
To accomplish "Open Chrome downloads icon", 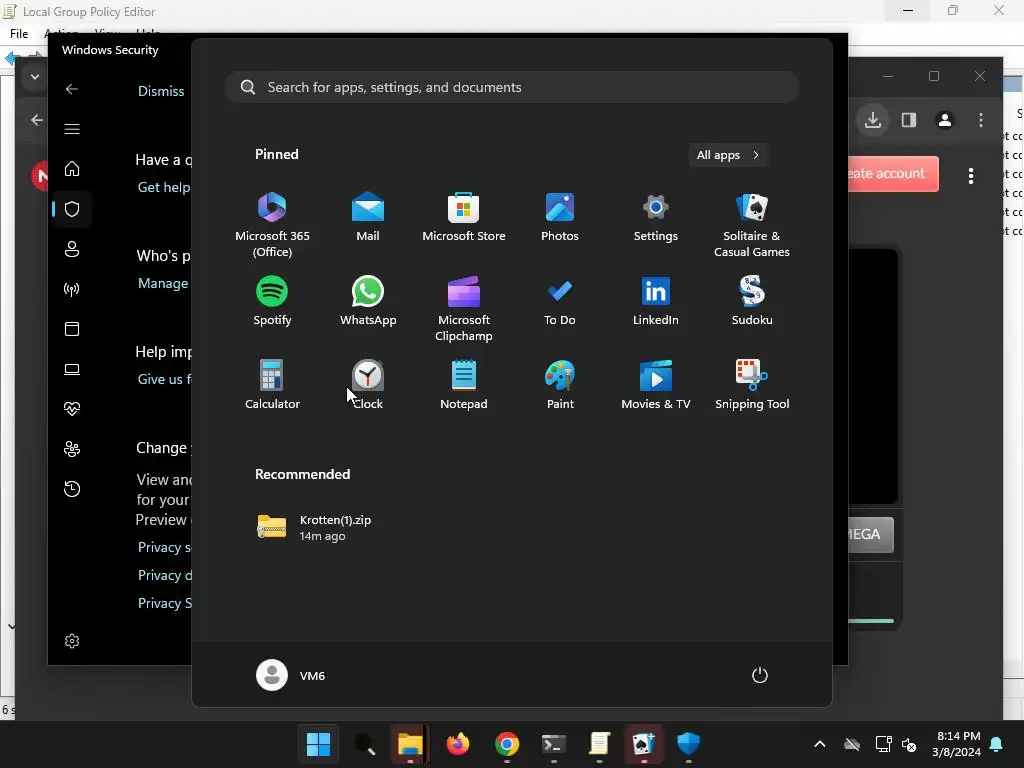I will [x=873, y=120].
